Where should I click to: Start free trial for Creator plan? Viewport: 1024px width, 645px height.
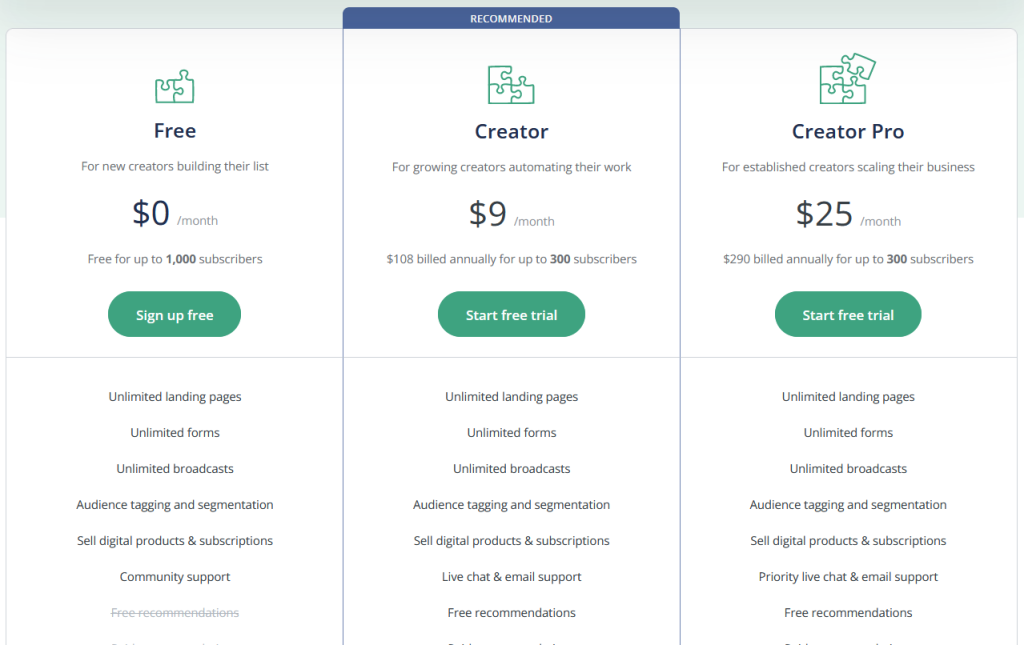tap(511, 314)
